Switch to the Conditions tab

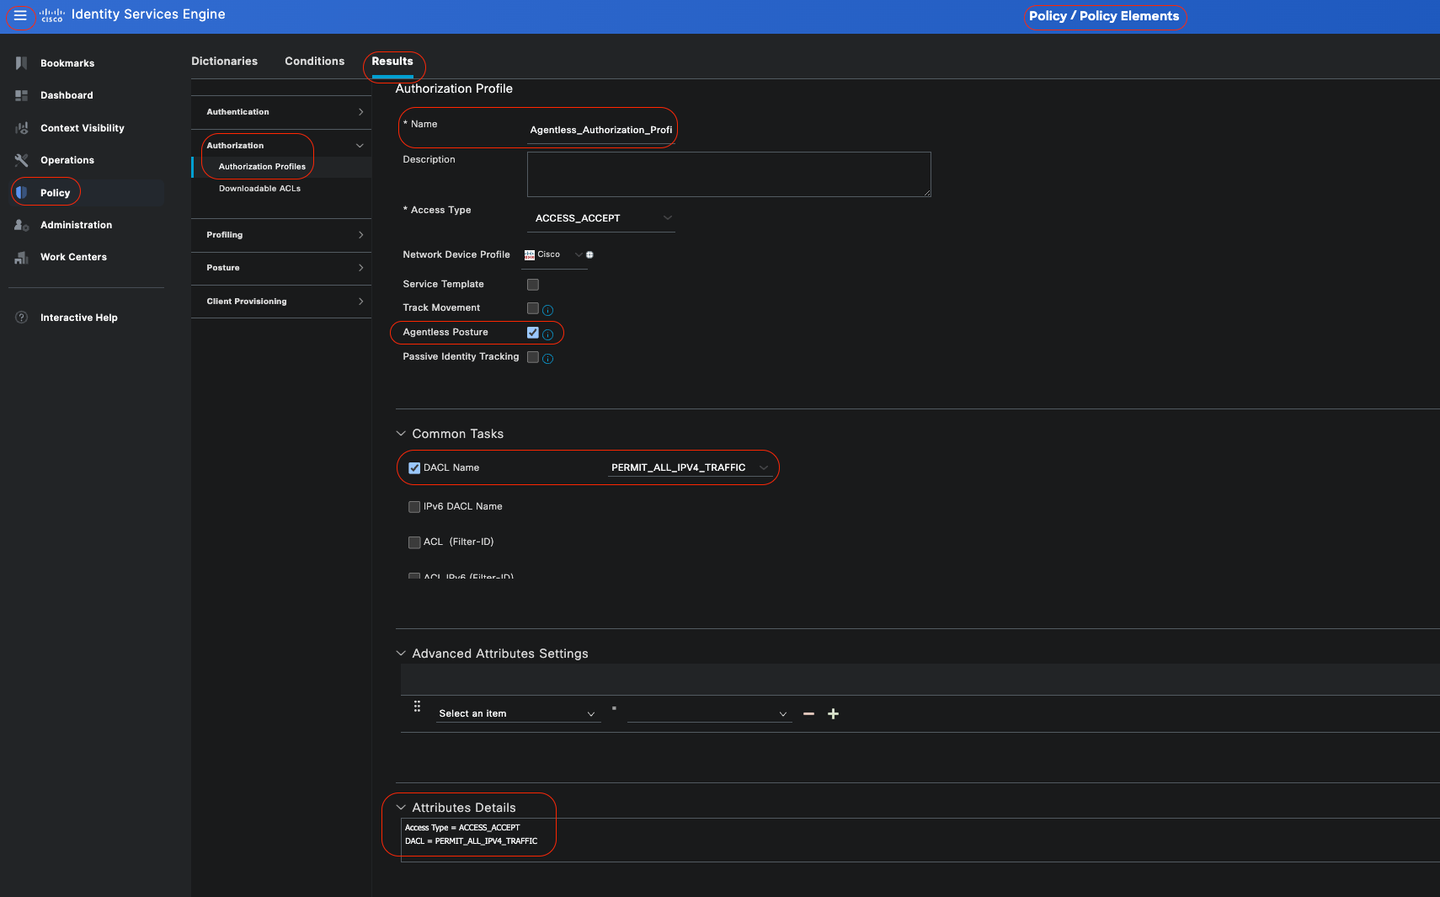(x=314, y=61)
